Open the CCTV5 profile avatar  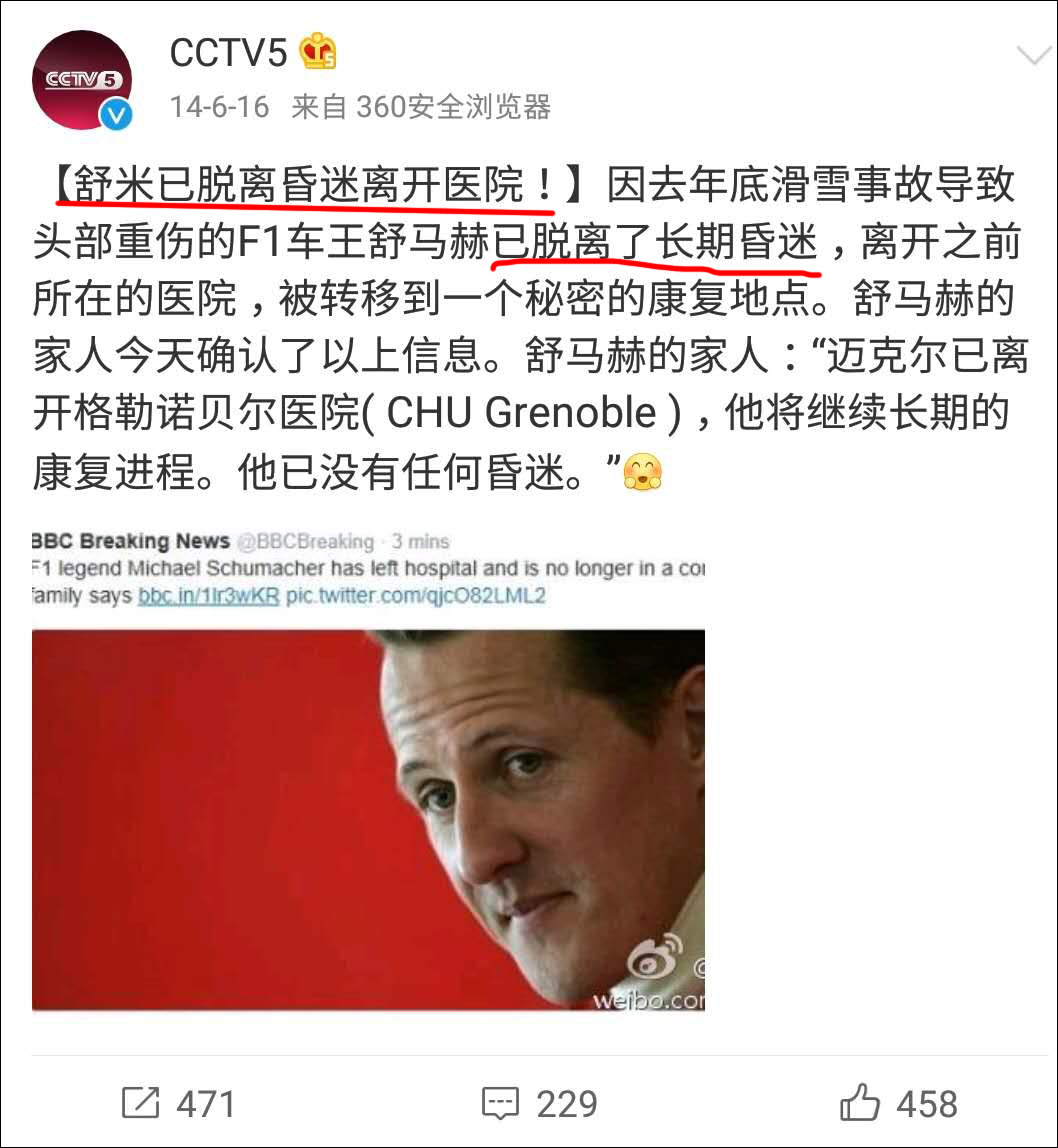pyautogui.click(x=82, y=80)
